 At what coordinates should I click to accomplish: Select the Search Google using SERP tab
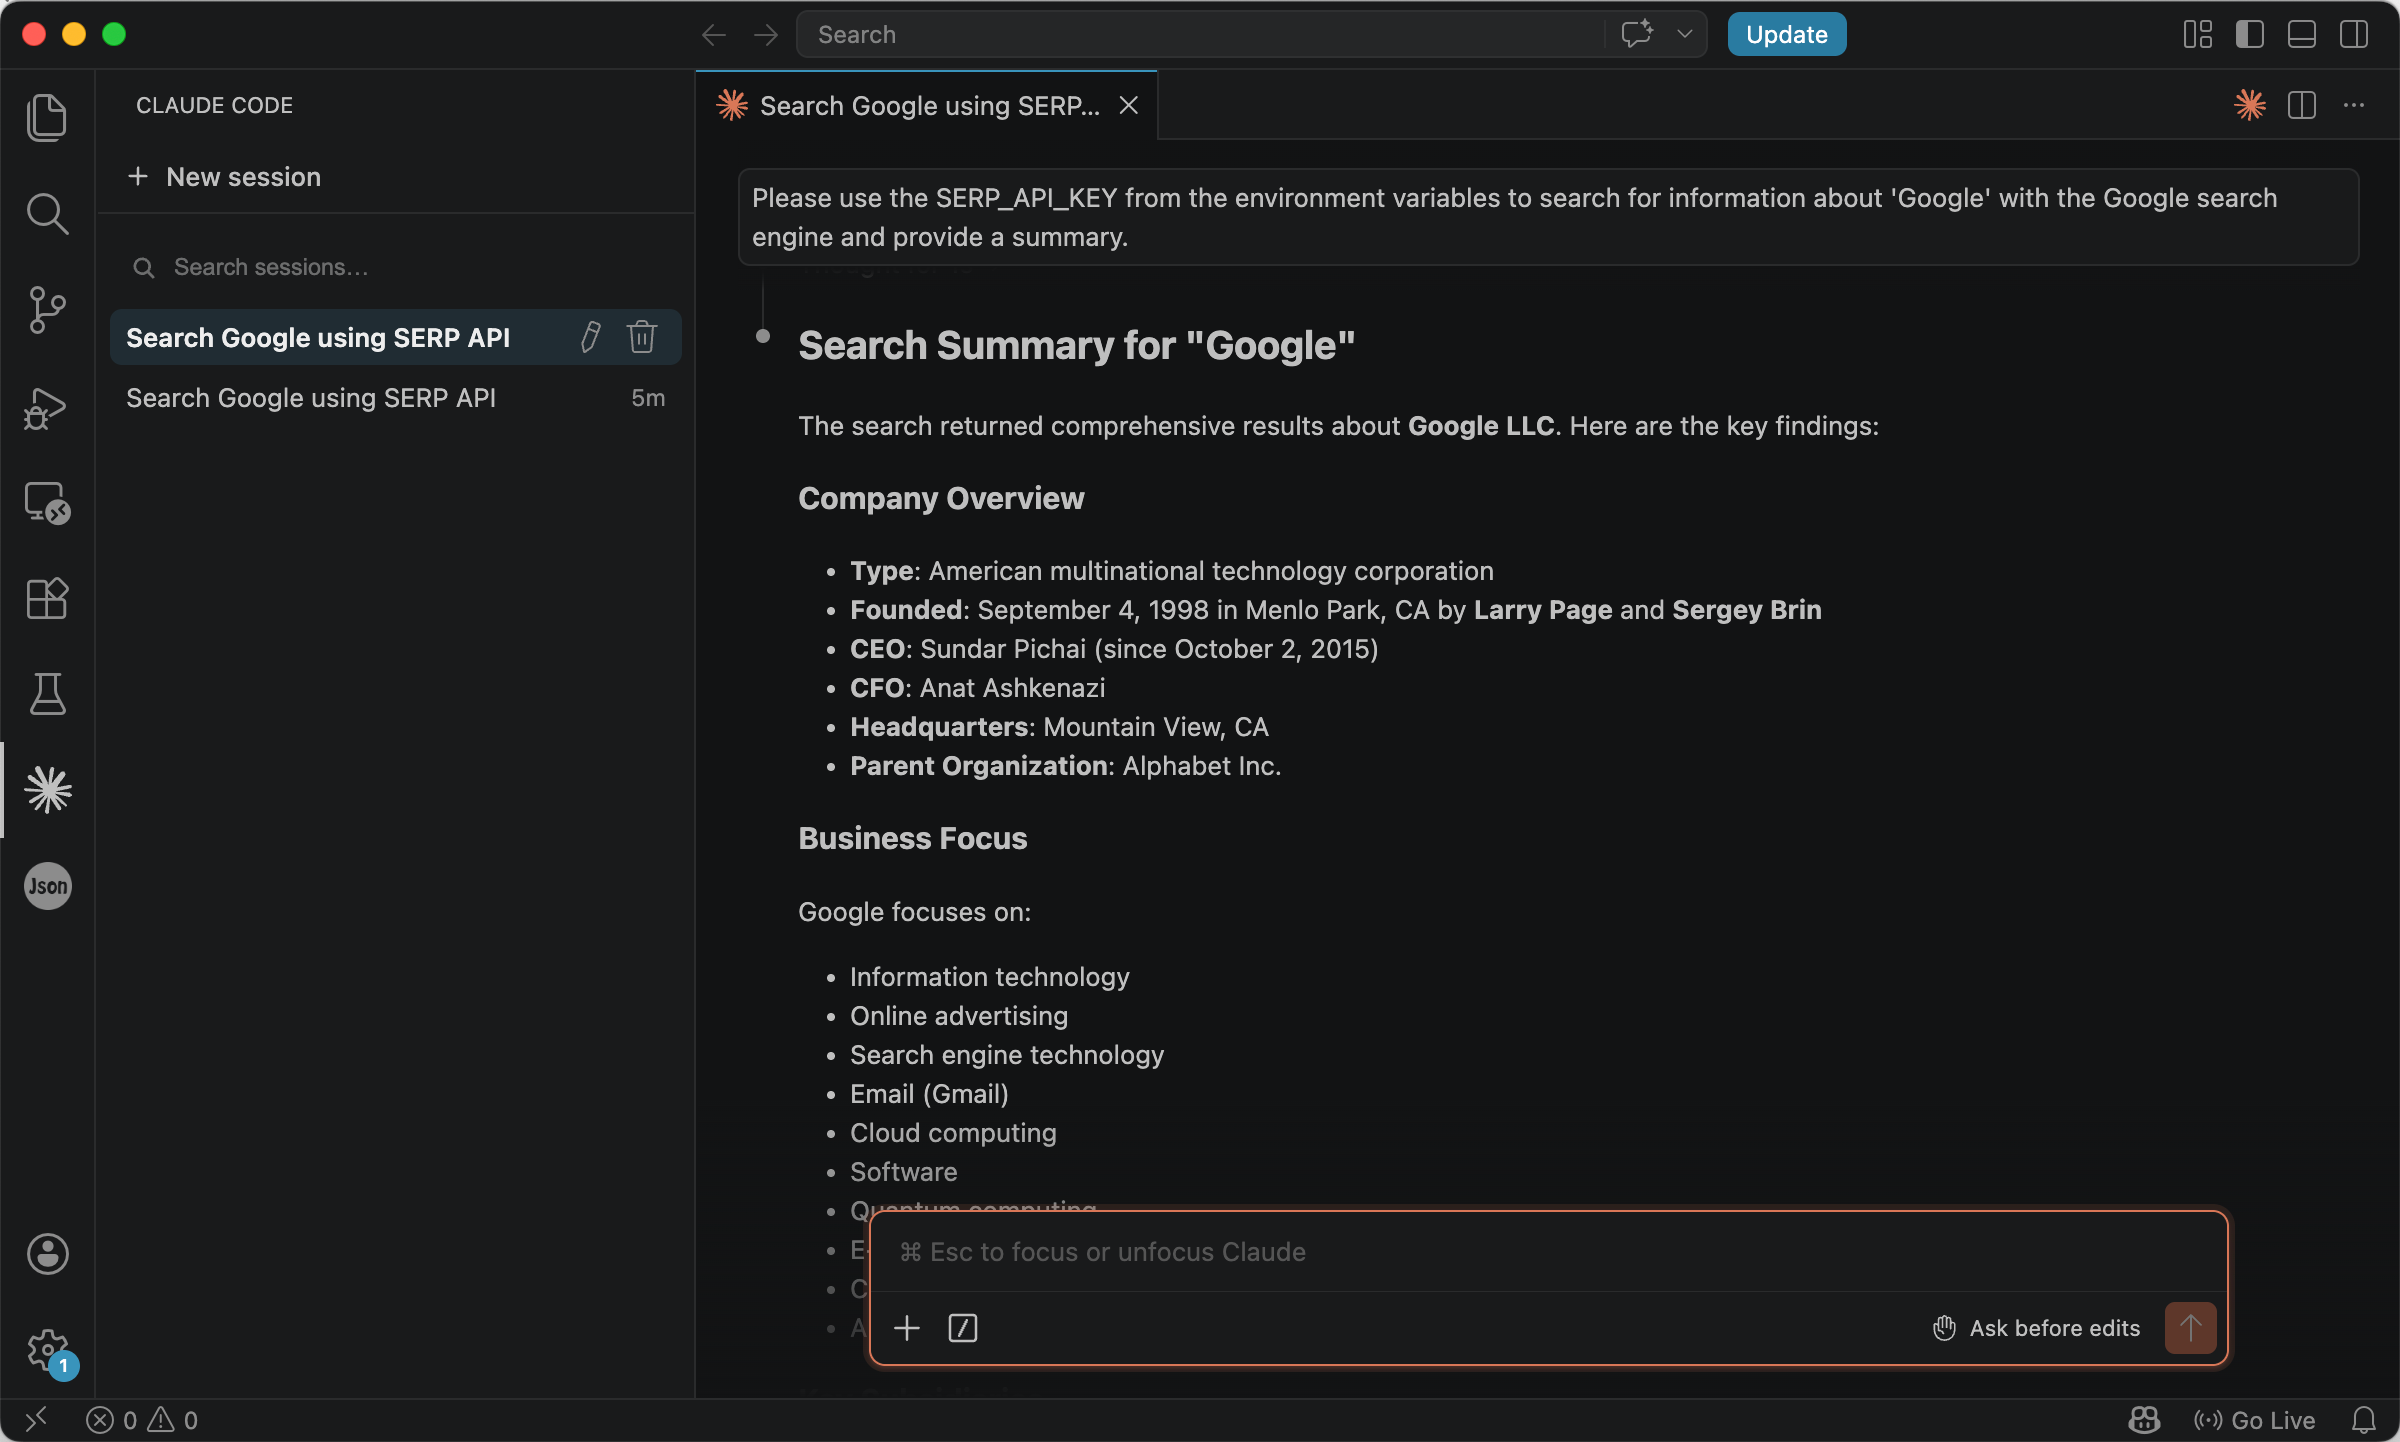point(928,105)
